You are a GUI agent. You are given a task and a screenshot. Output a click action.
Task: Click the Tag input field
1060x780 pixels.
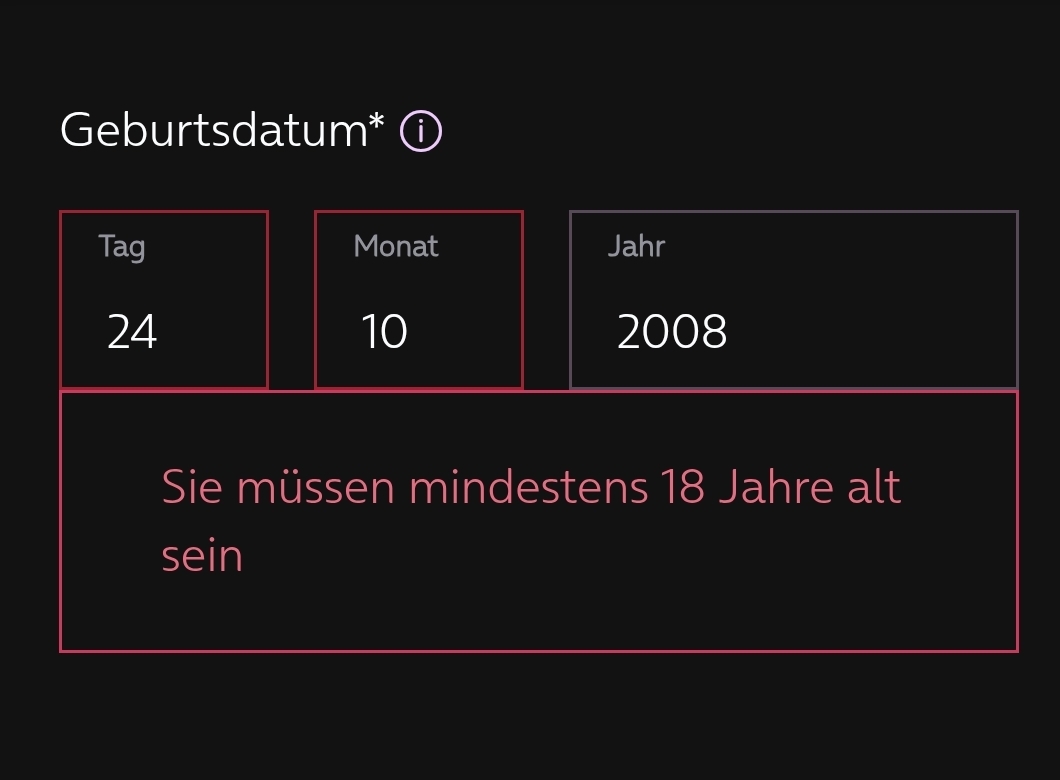click(164, 299)
